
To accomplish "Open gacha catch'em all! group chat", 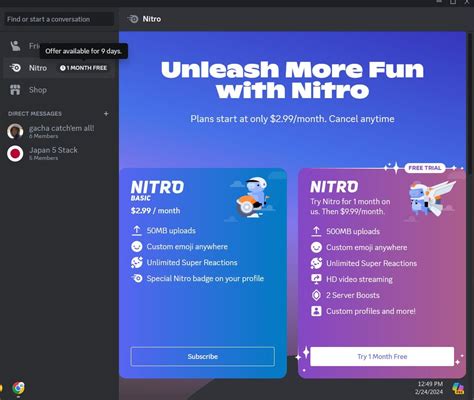I will tap(59, 131).
